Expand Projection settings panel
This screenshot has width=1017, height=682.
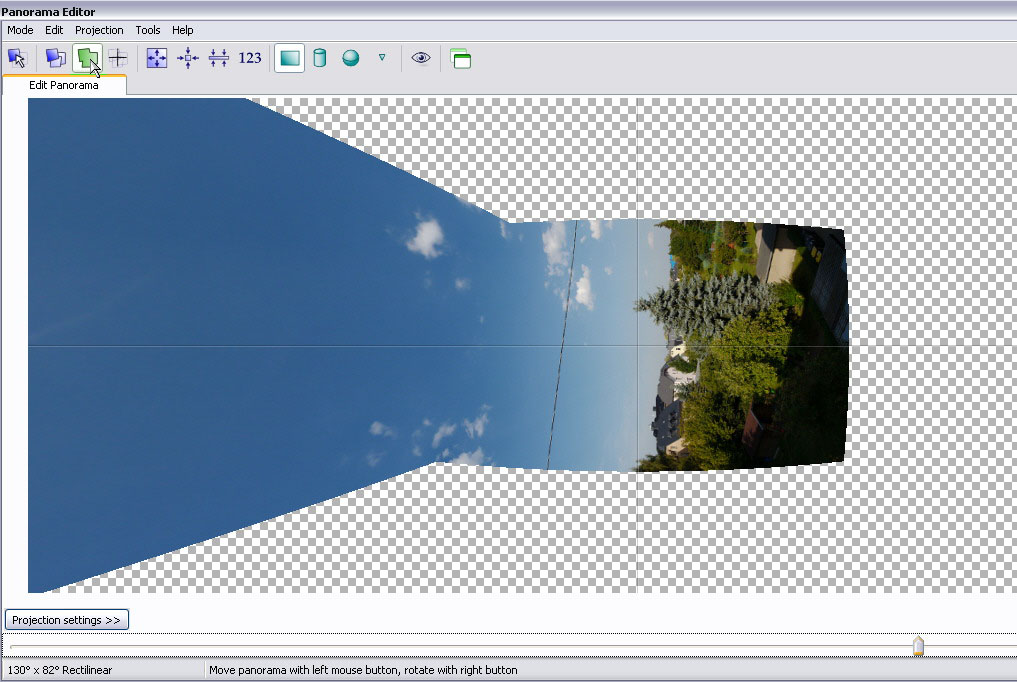click(67, 620)
